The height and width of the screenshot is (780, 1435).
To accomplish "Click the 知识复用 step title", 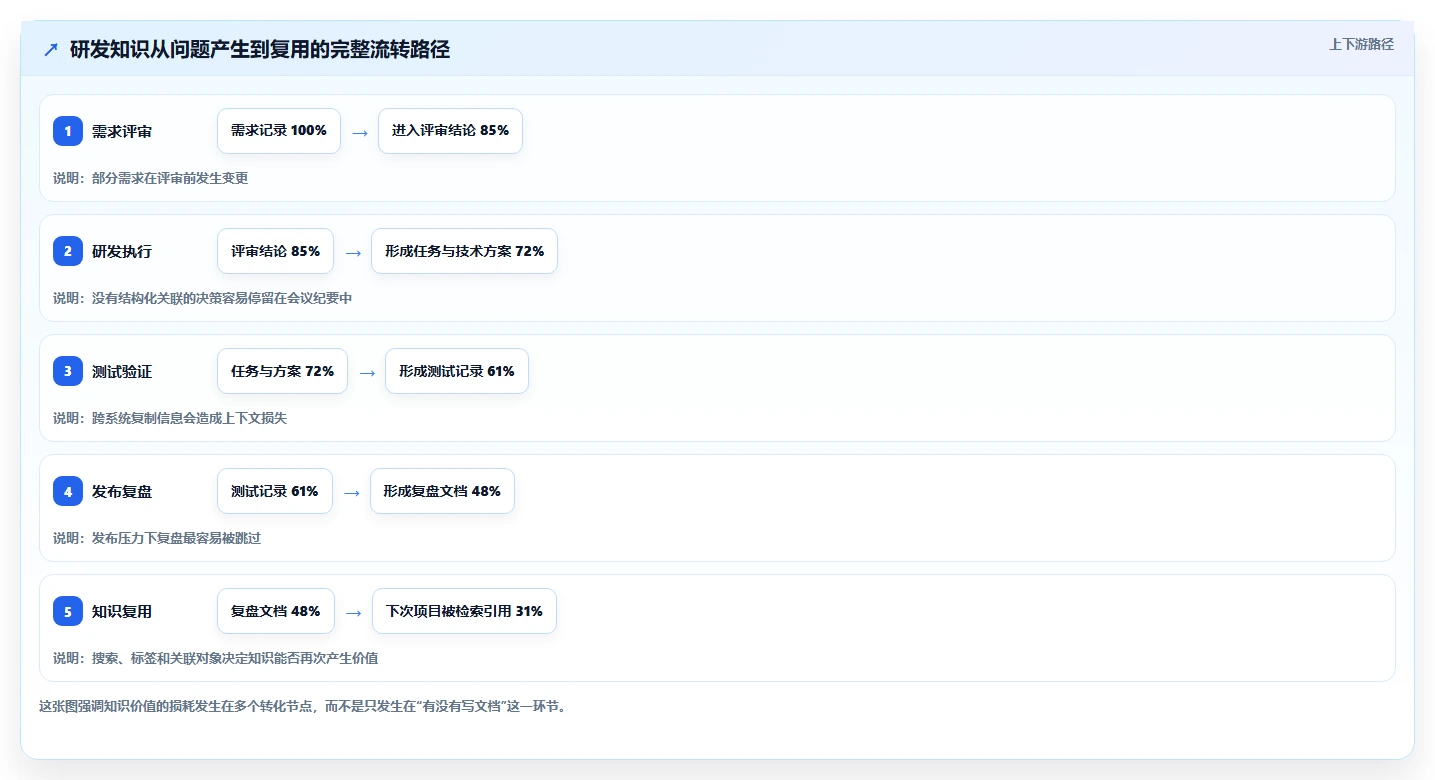I will (122, 611).
